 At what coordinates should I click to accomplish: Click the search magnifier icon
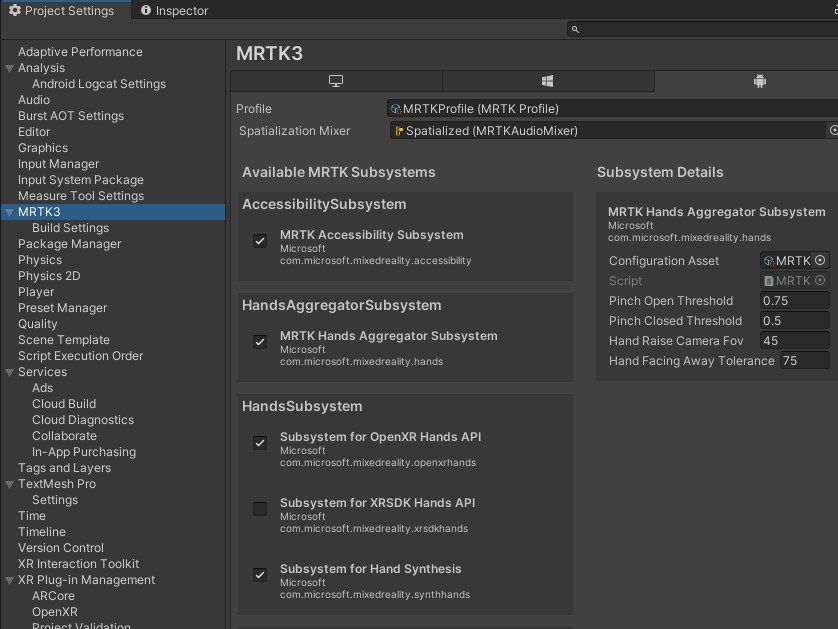click(x=575, y=29)
